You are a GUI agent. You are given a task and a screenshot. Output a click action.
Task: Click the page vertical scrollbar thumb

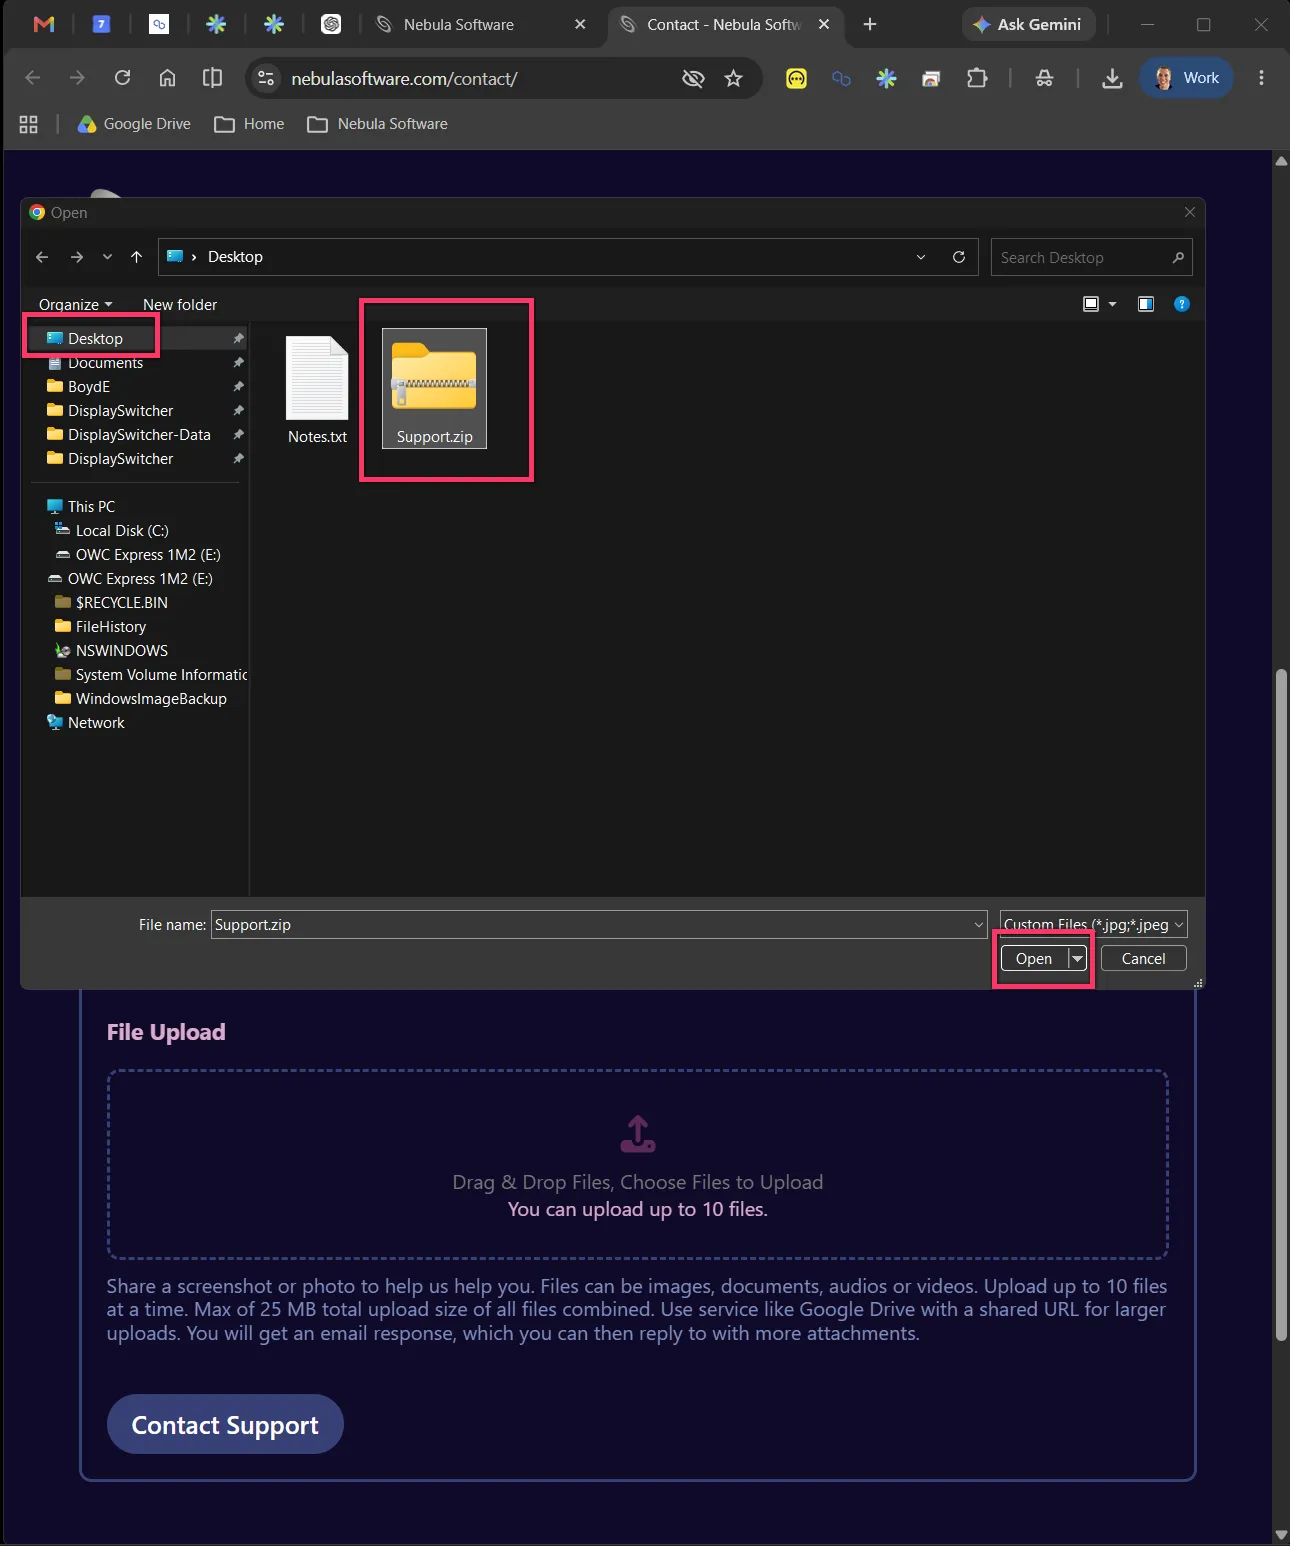(1281, 1005)
